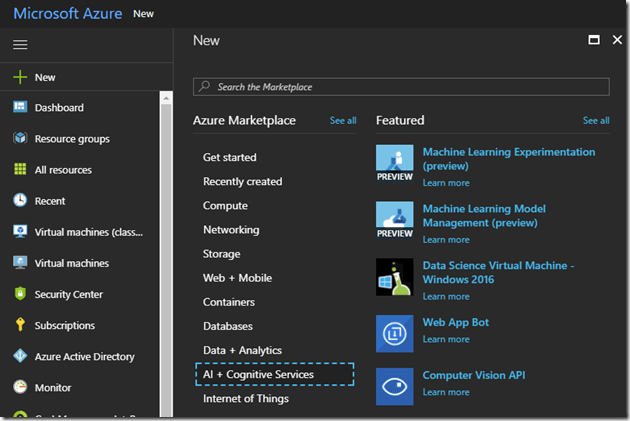Viewport: 630px width, 421px height.
Task: Toggle the hamburger menu in sidebar
Action: pyautogui.click(x=20, y=45)
